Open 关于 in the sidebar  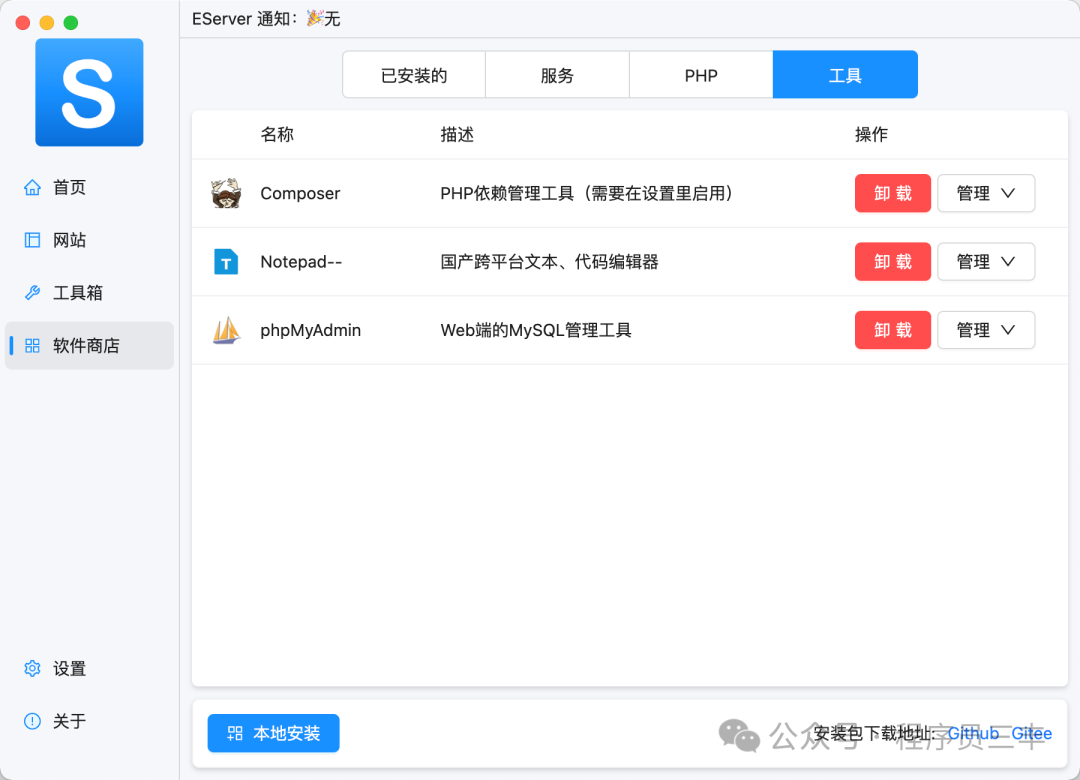89,721
